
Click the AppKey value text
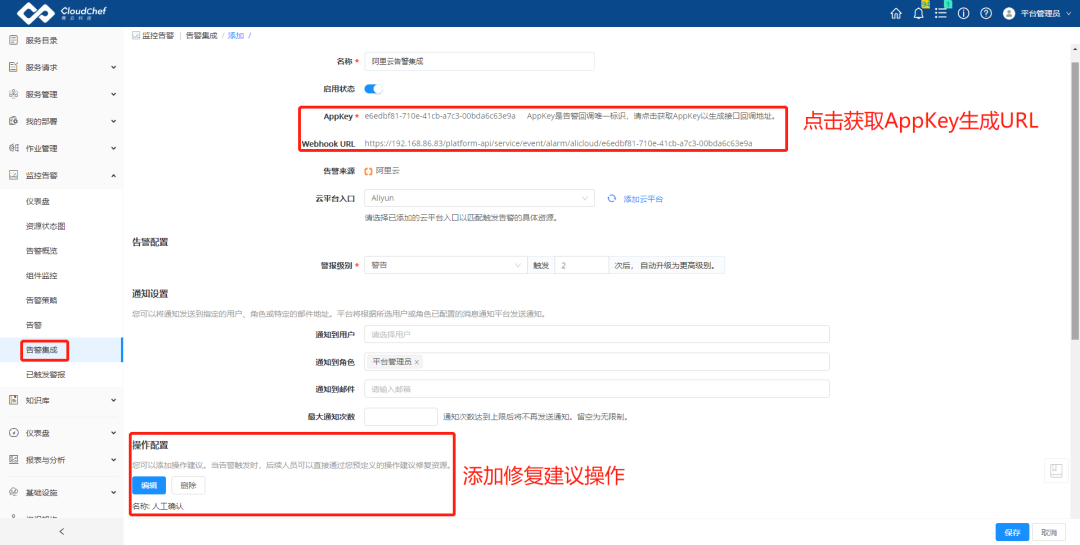click(440, 116)
